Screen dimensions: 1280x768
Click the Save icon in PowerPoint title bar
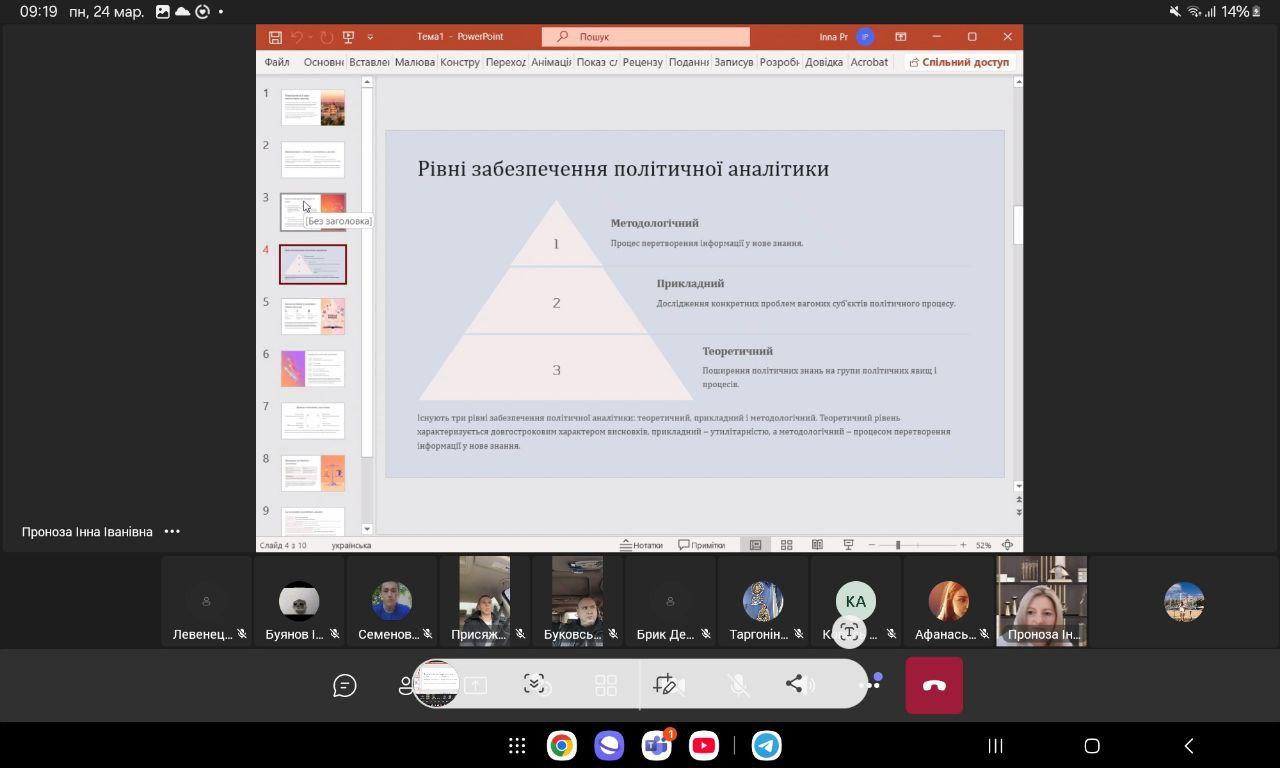pos(275,37)
